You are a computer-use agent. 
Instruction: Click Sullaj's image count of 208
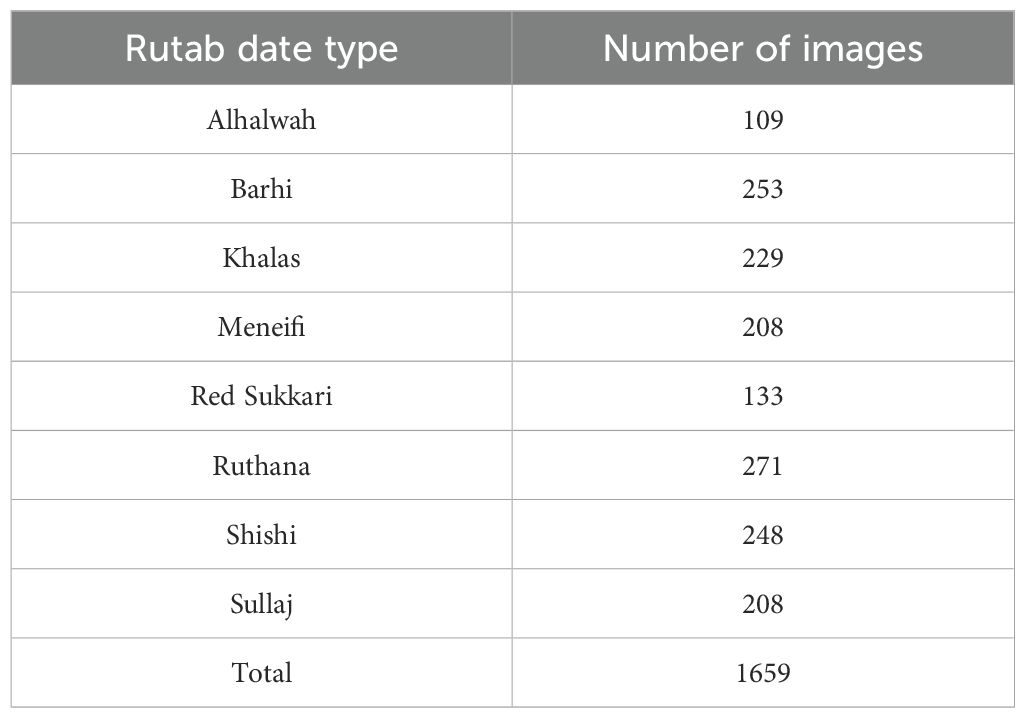[x=763, y=604]
